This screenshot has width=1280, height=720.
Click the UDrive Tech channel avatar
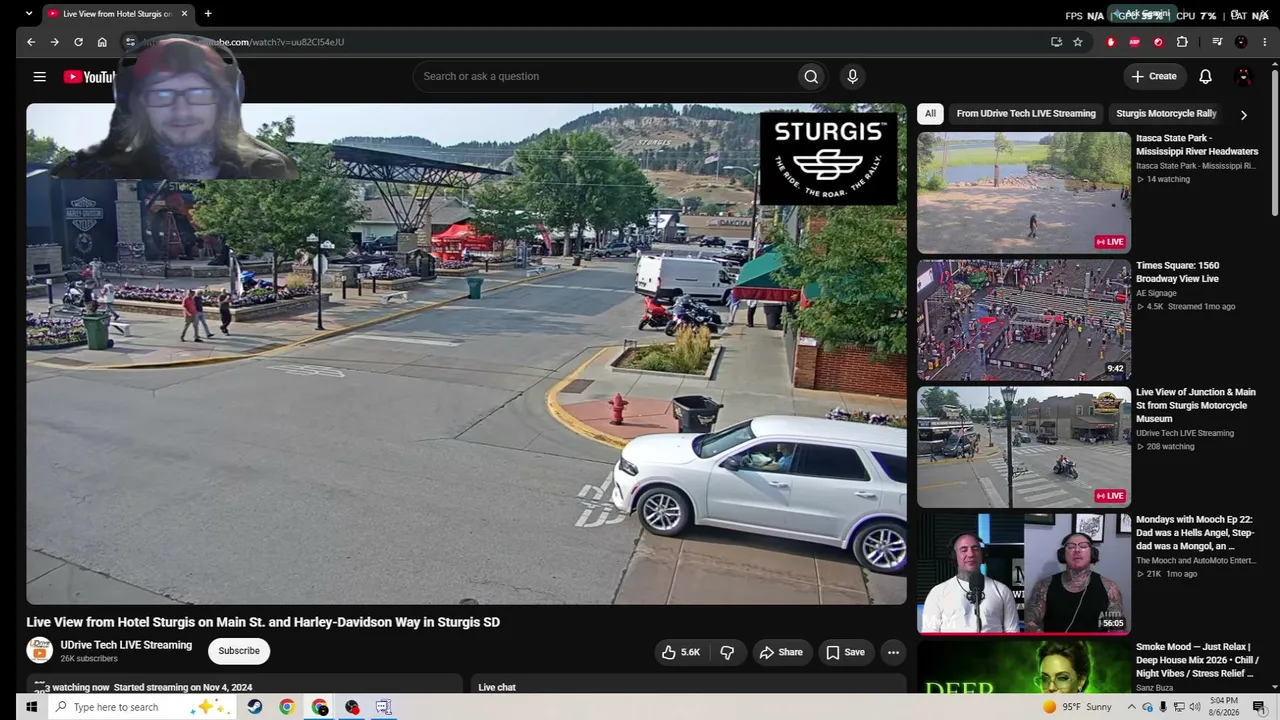39,650
